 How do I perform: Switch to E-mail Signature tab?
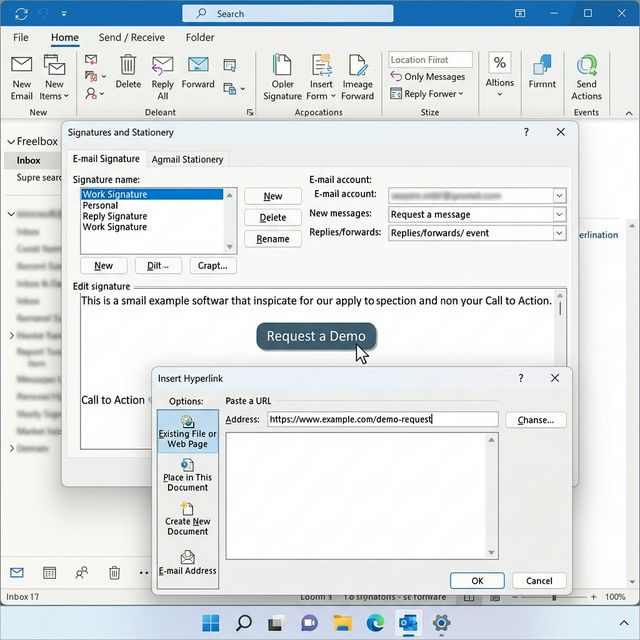(106, 159)
